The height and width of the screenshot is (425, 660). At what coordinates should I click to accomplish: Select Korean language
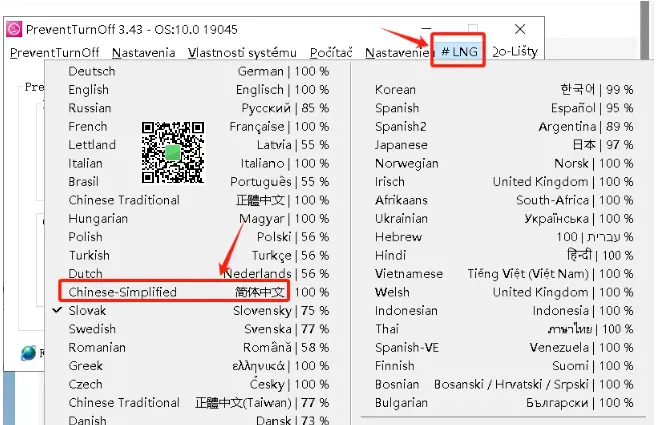pyautogui.click(x=504, y=90)
